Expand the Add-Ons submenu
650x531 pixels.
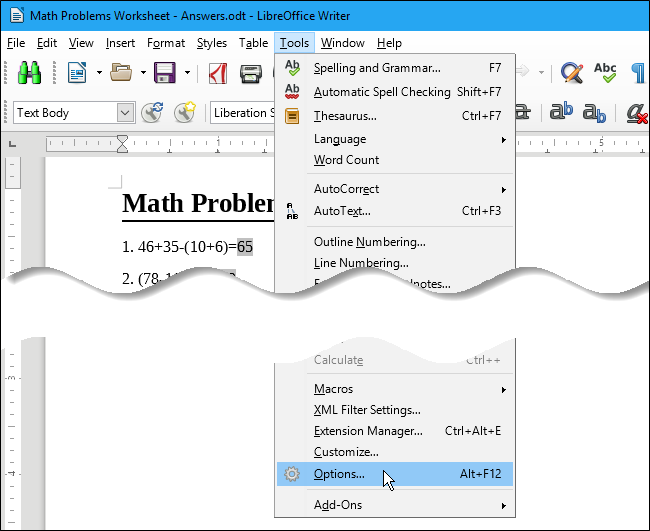[394, 505]
